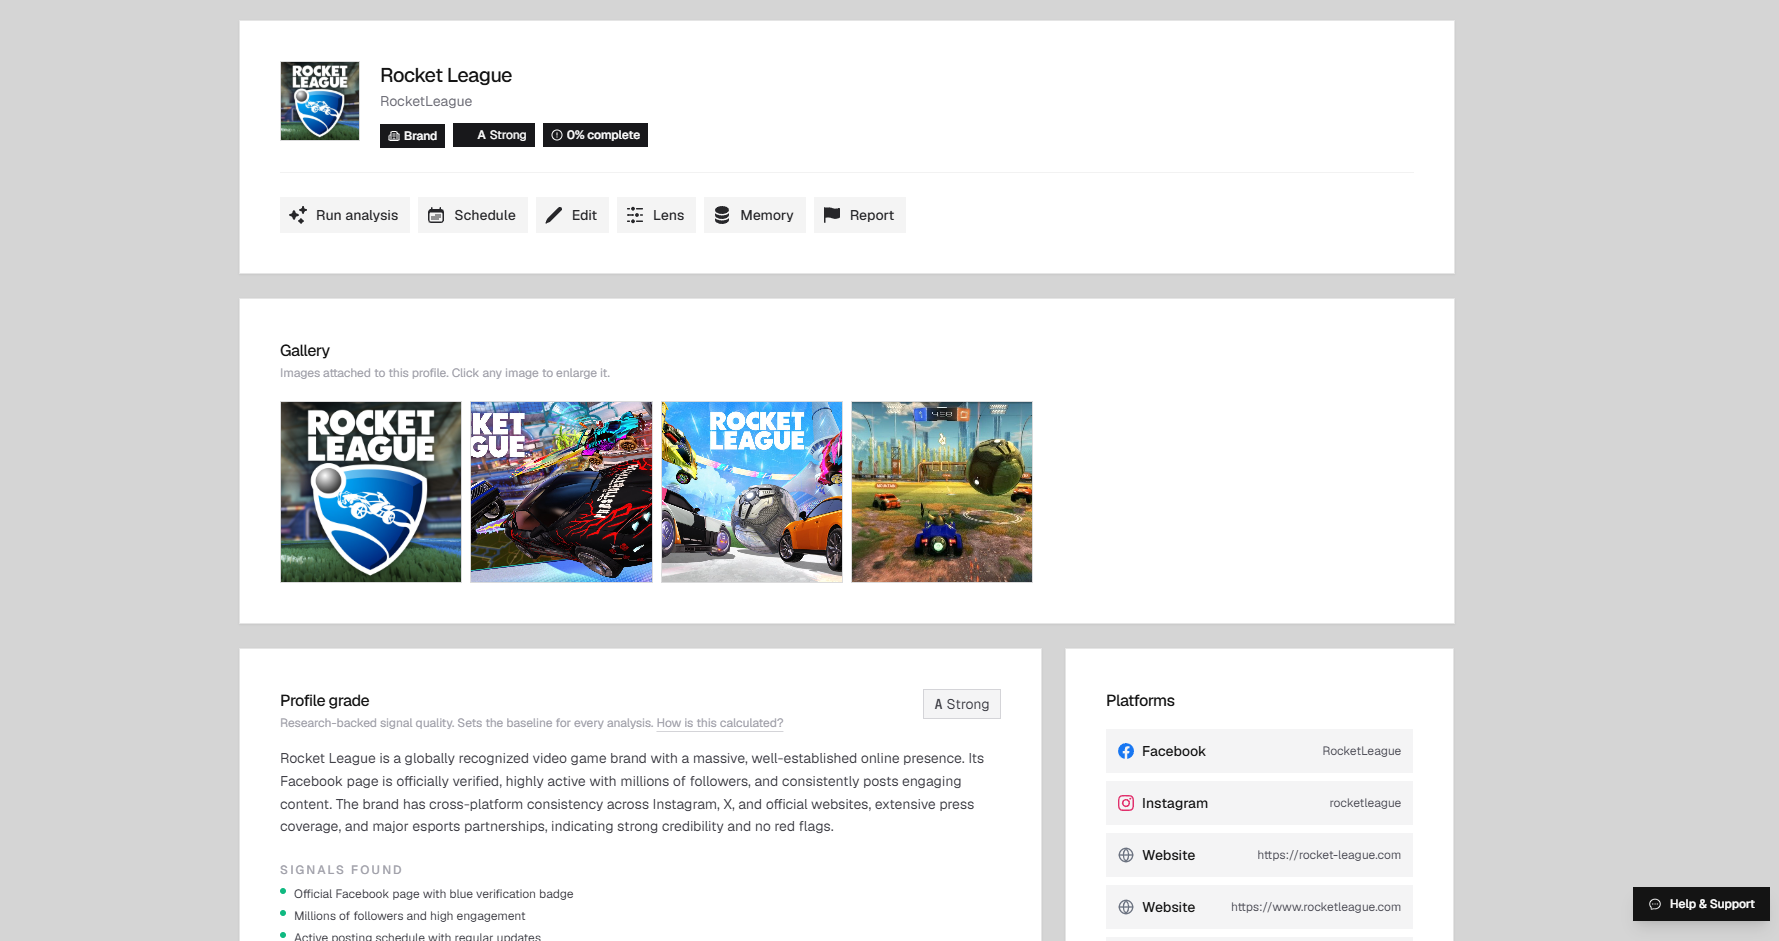Open the https://rocket-league.com link
This screenshot has height=941, width=1779.
coord(1329,855)
